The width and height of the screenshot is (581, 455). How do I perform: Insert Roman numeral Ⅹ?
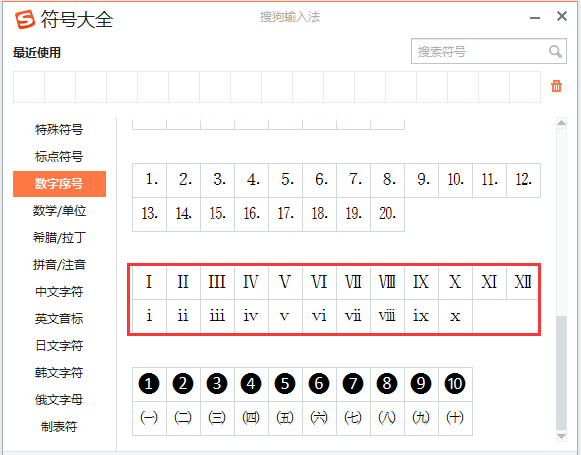click(x=455, y=282)
